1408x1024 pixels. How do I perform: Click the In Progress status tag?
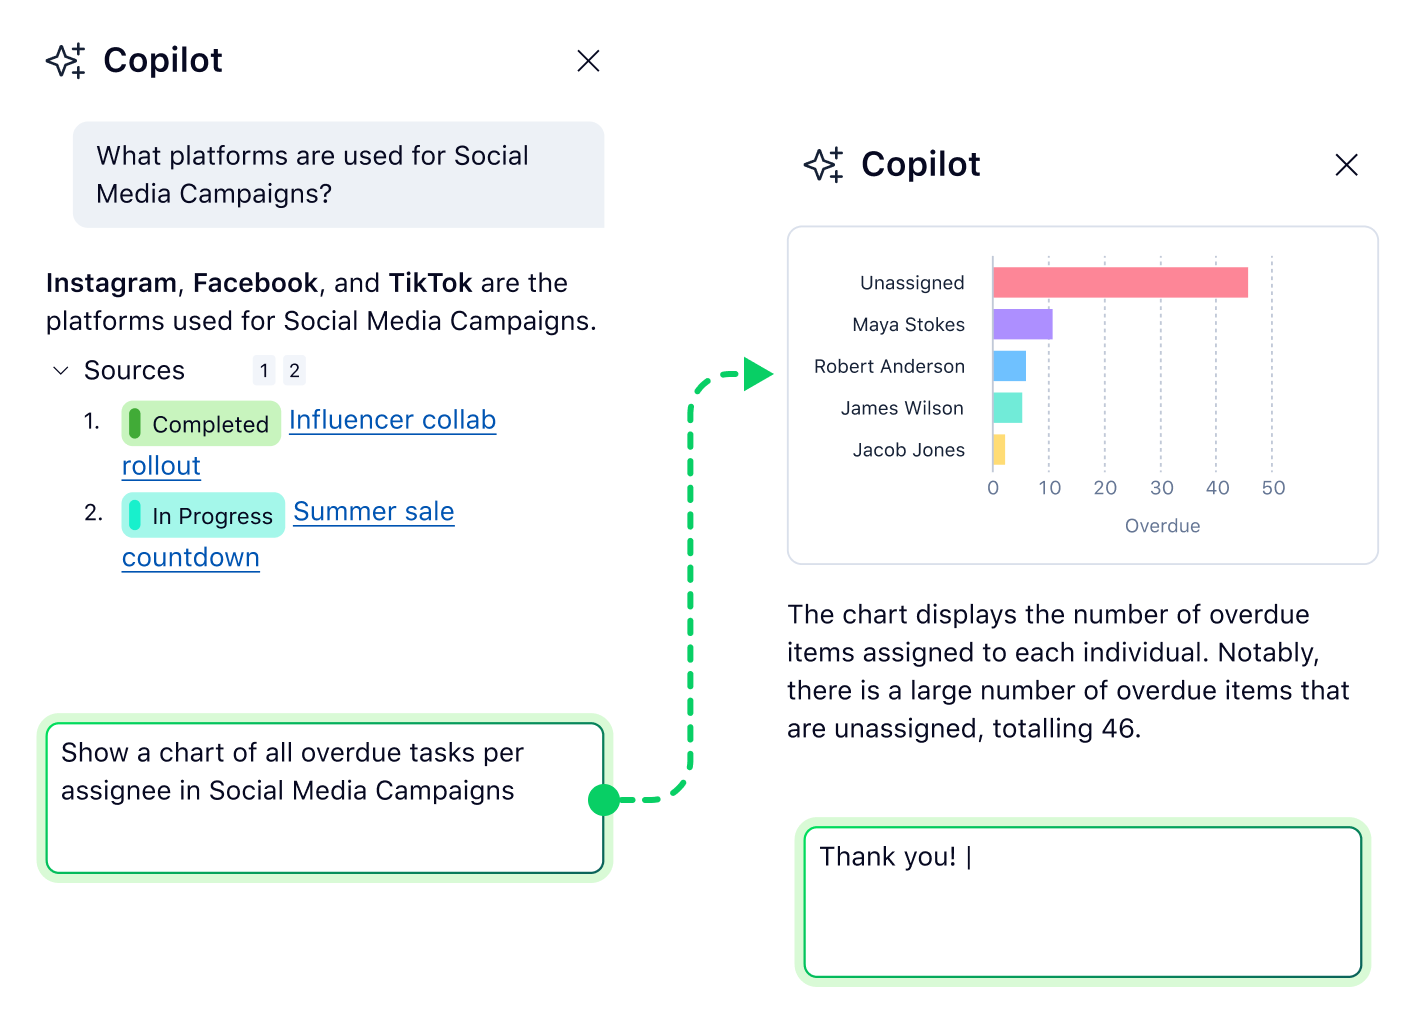[203, 516]
